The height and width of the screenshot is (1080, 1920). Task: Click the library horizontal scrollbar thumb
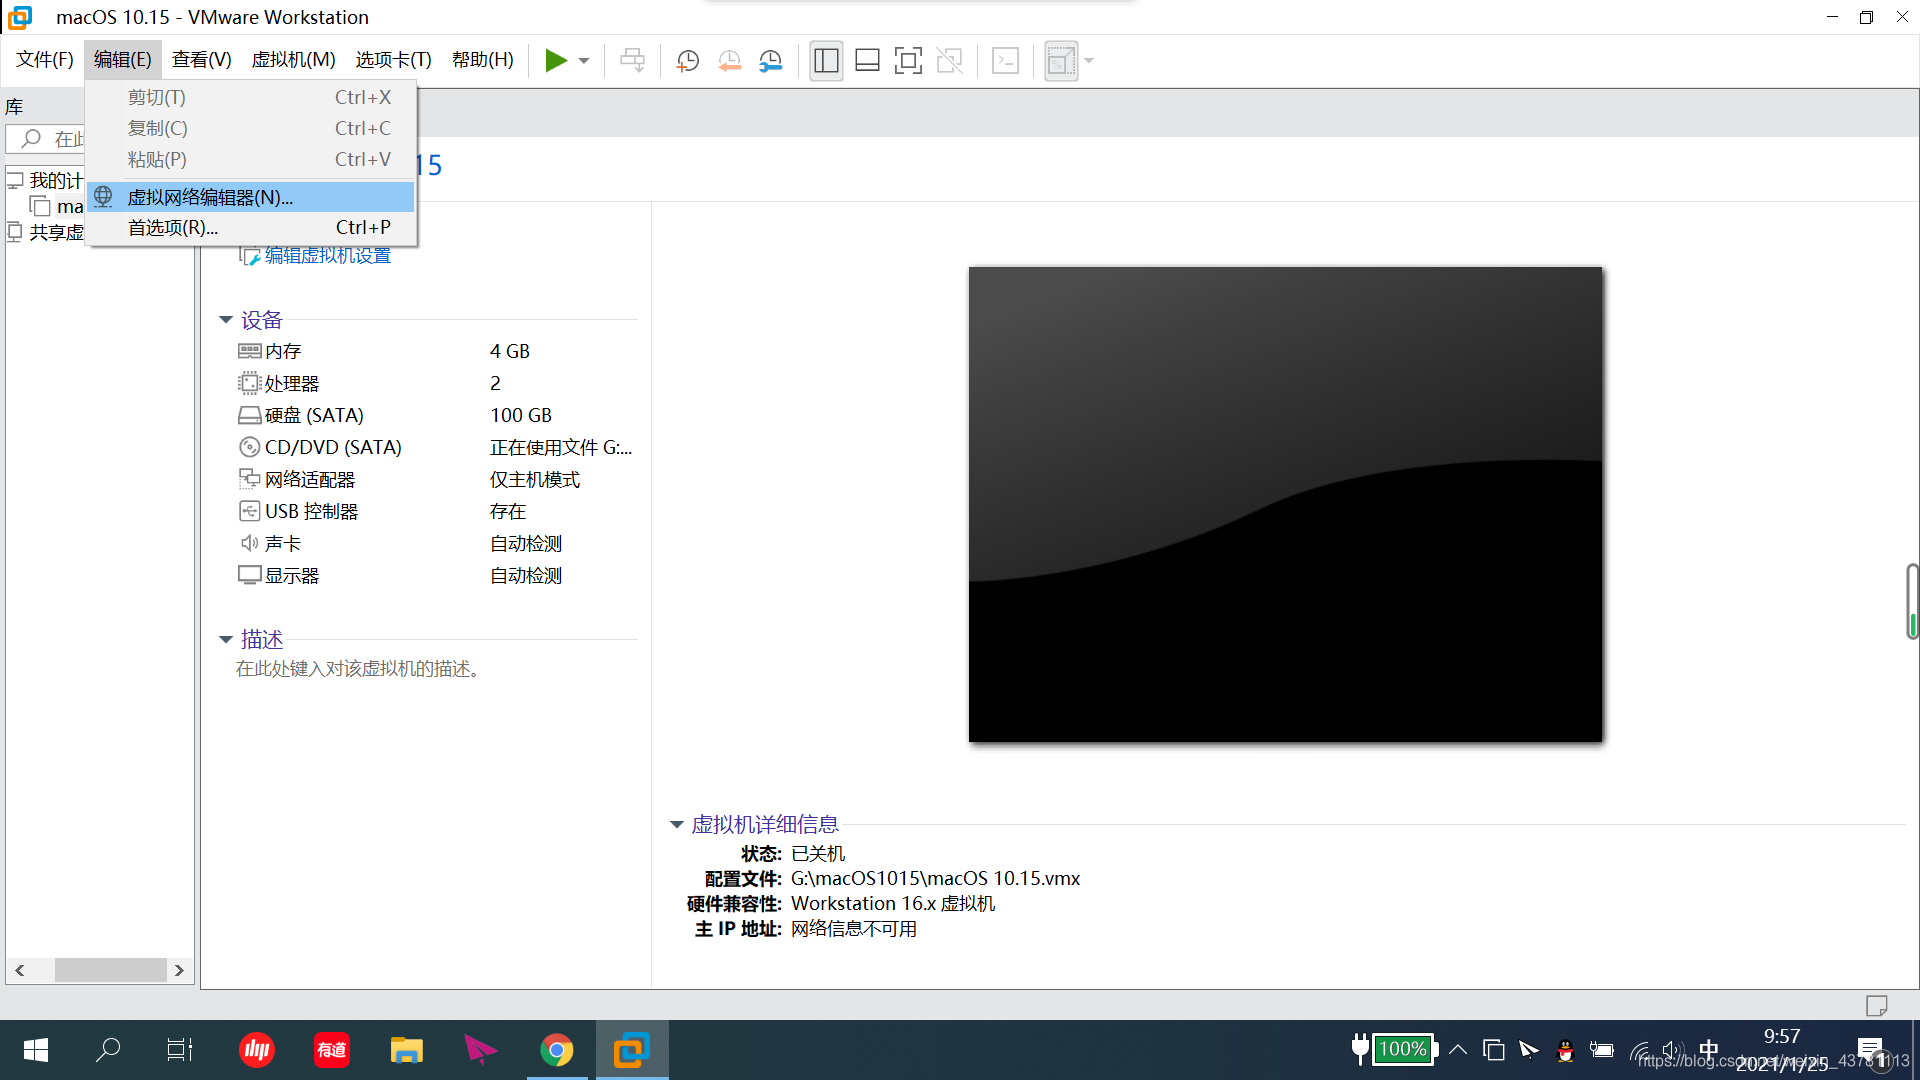coord(110,970)
